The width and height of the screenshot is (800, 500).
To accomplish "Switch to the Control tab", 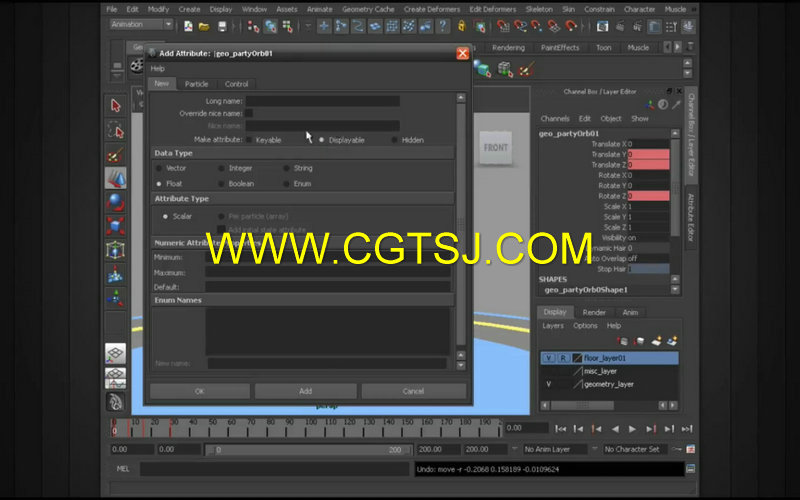I will pyautogui.click(x=236, y=84).
